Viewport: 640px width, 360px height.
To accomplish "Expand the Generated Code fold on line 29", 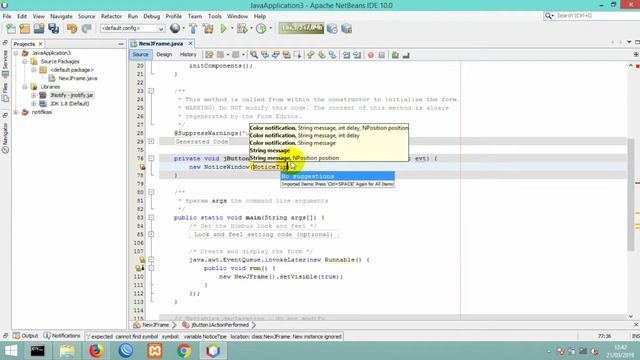I will 151,142.
